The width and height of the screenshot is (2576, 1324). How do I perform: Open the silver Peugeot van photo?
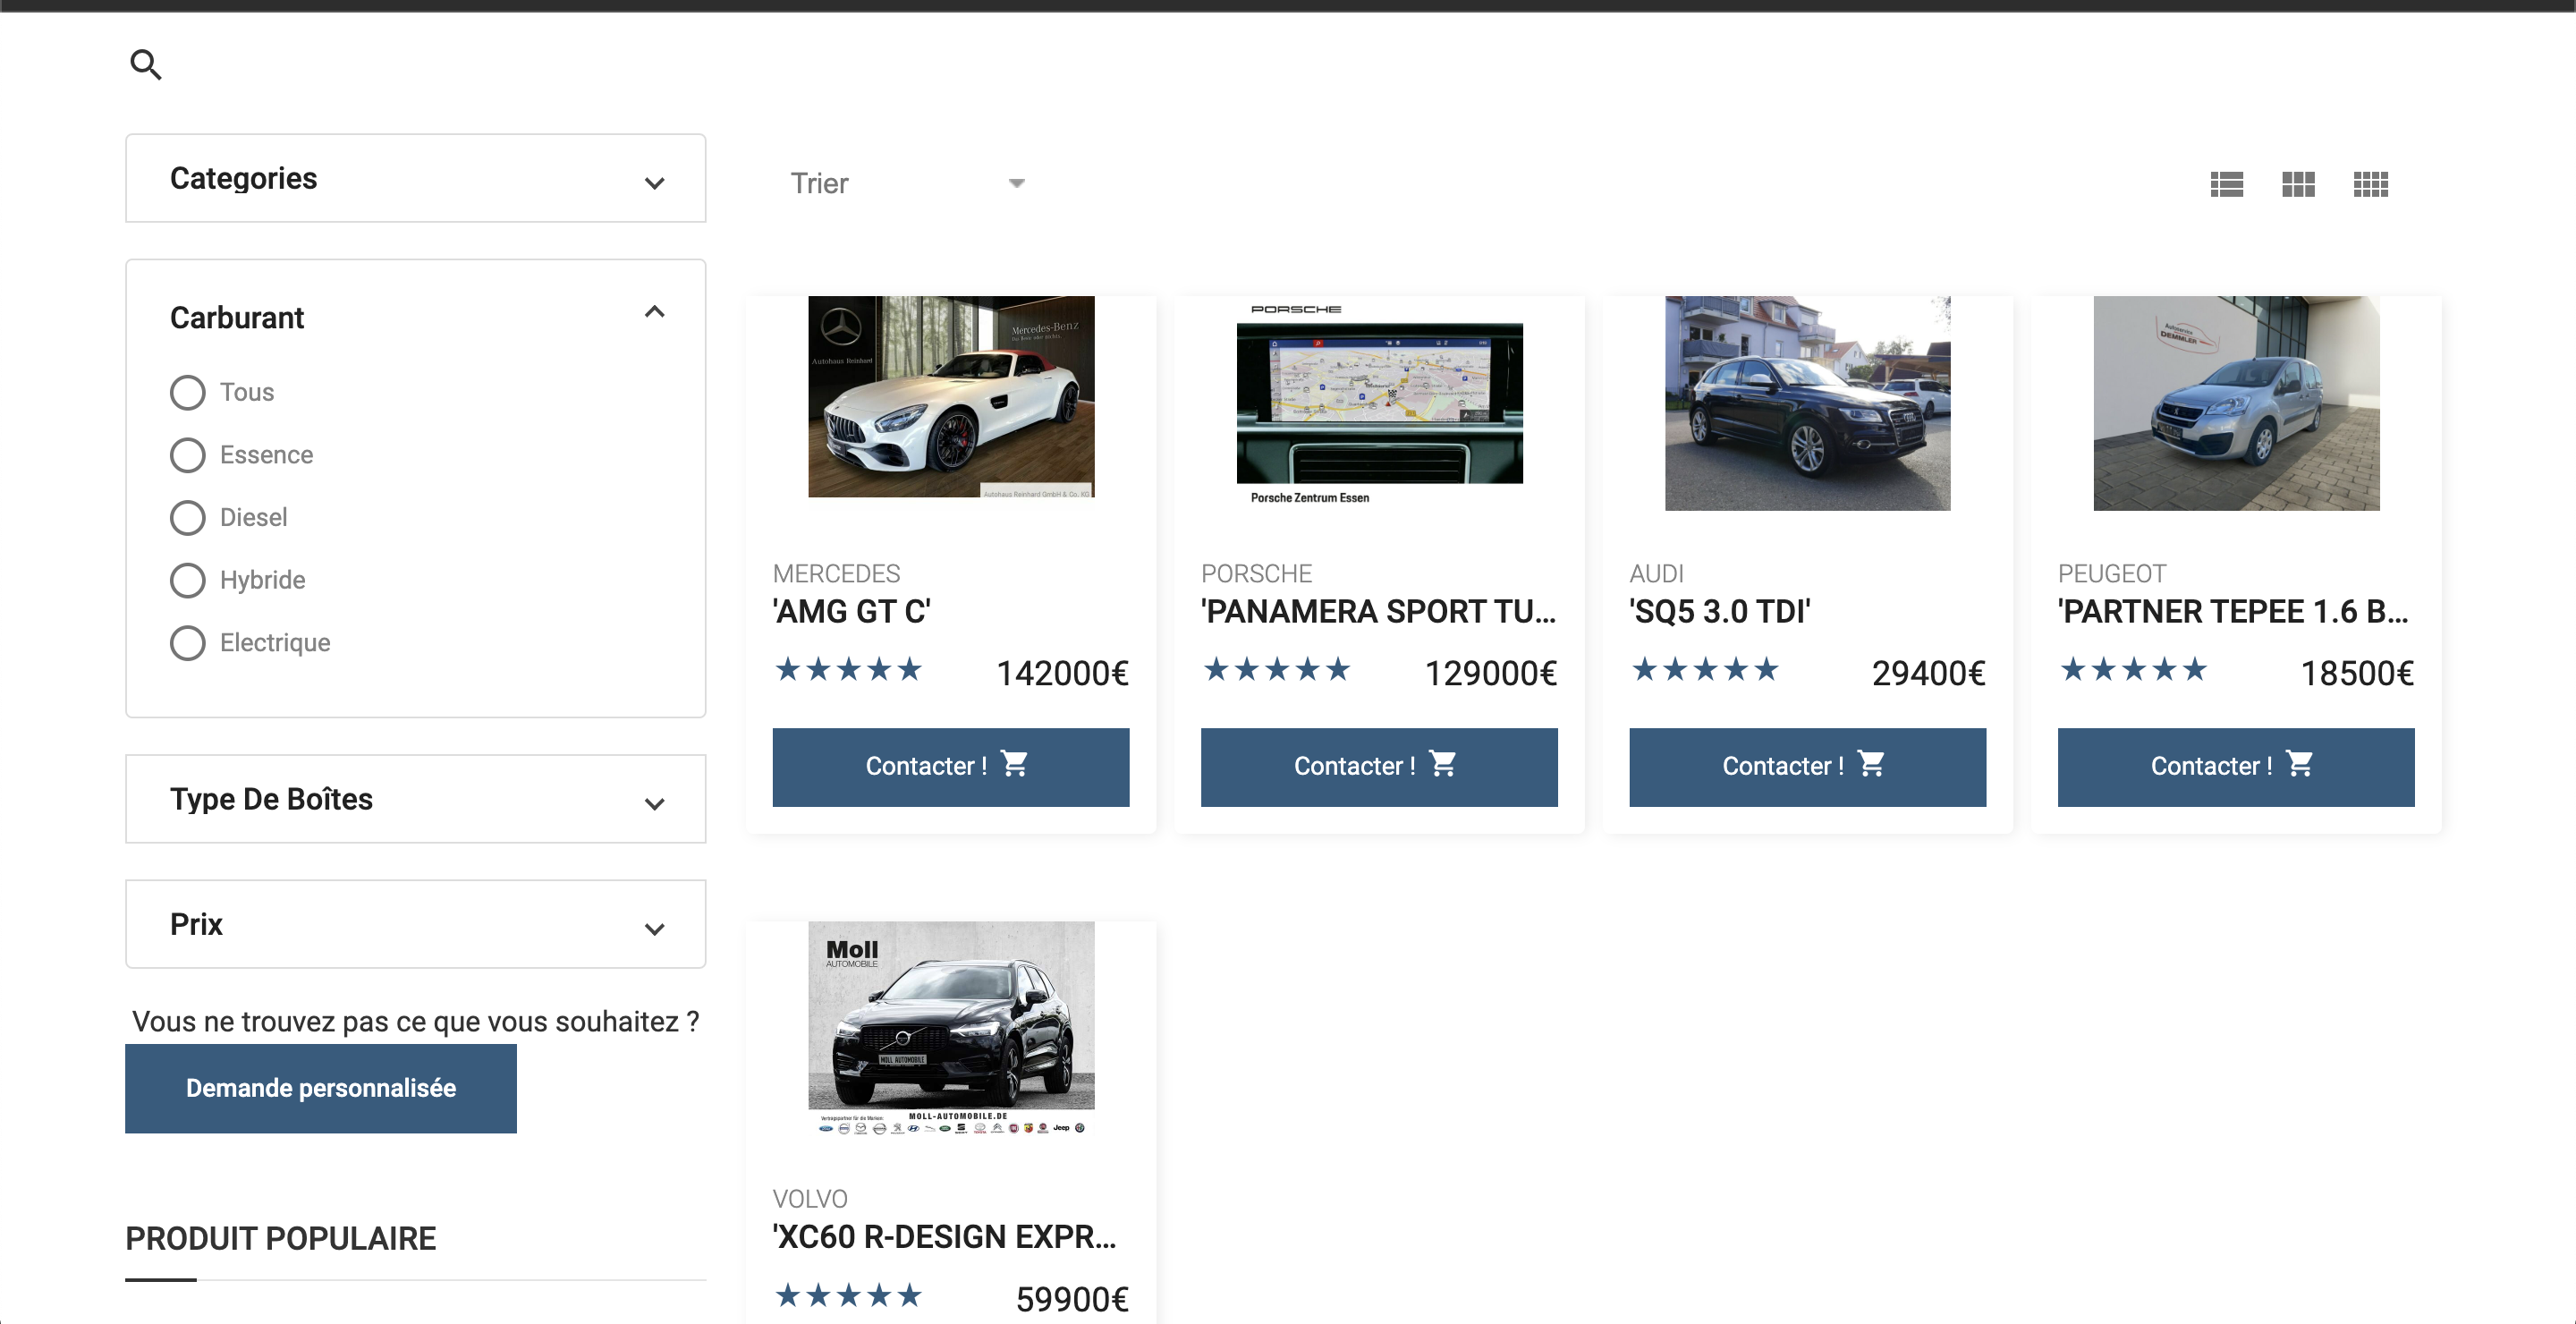click(2236, 403)
